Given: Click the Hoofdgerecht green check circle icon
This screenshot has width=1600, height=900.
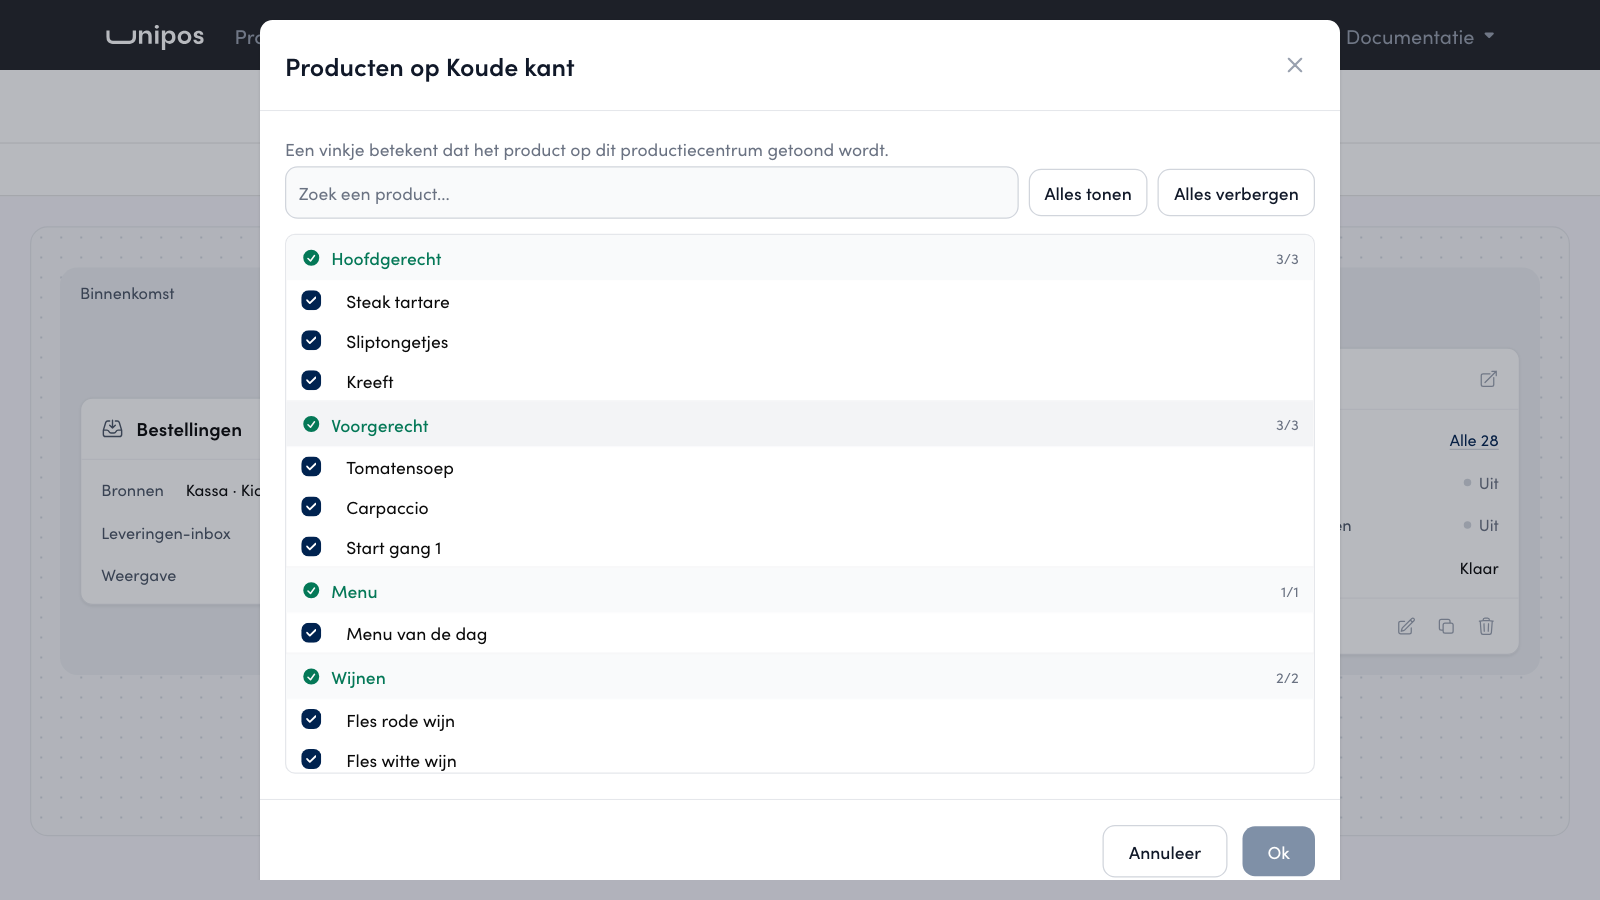Looking at the screenshot, I should click(x=311, y=258).
